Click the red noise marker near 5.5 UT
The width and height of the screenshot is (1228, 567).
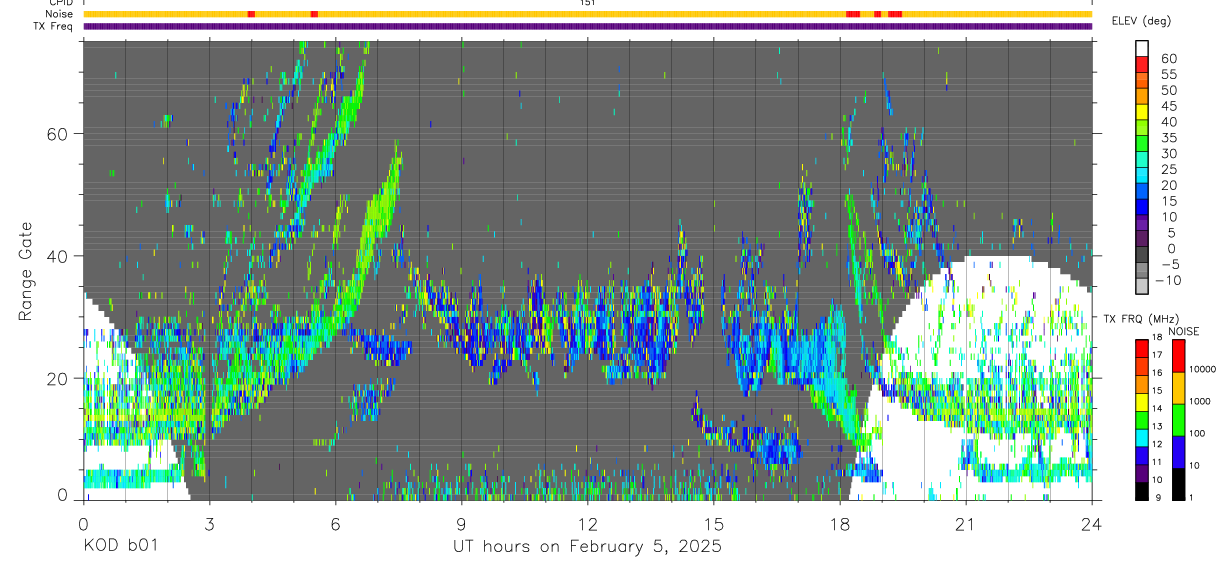coord(314,14)
